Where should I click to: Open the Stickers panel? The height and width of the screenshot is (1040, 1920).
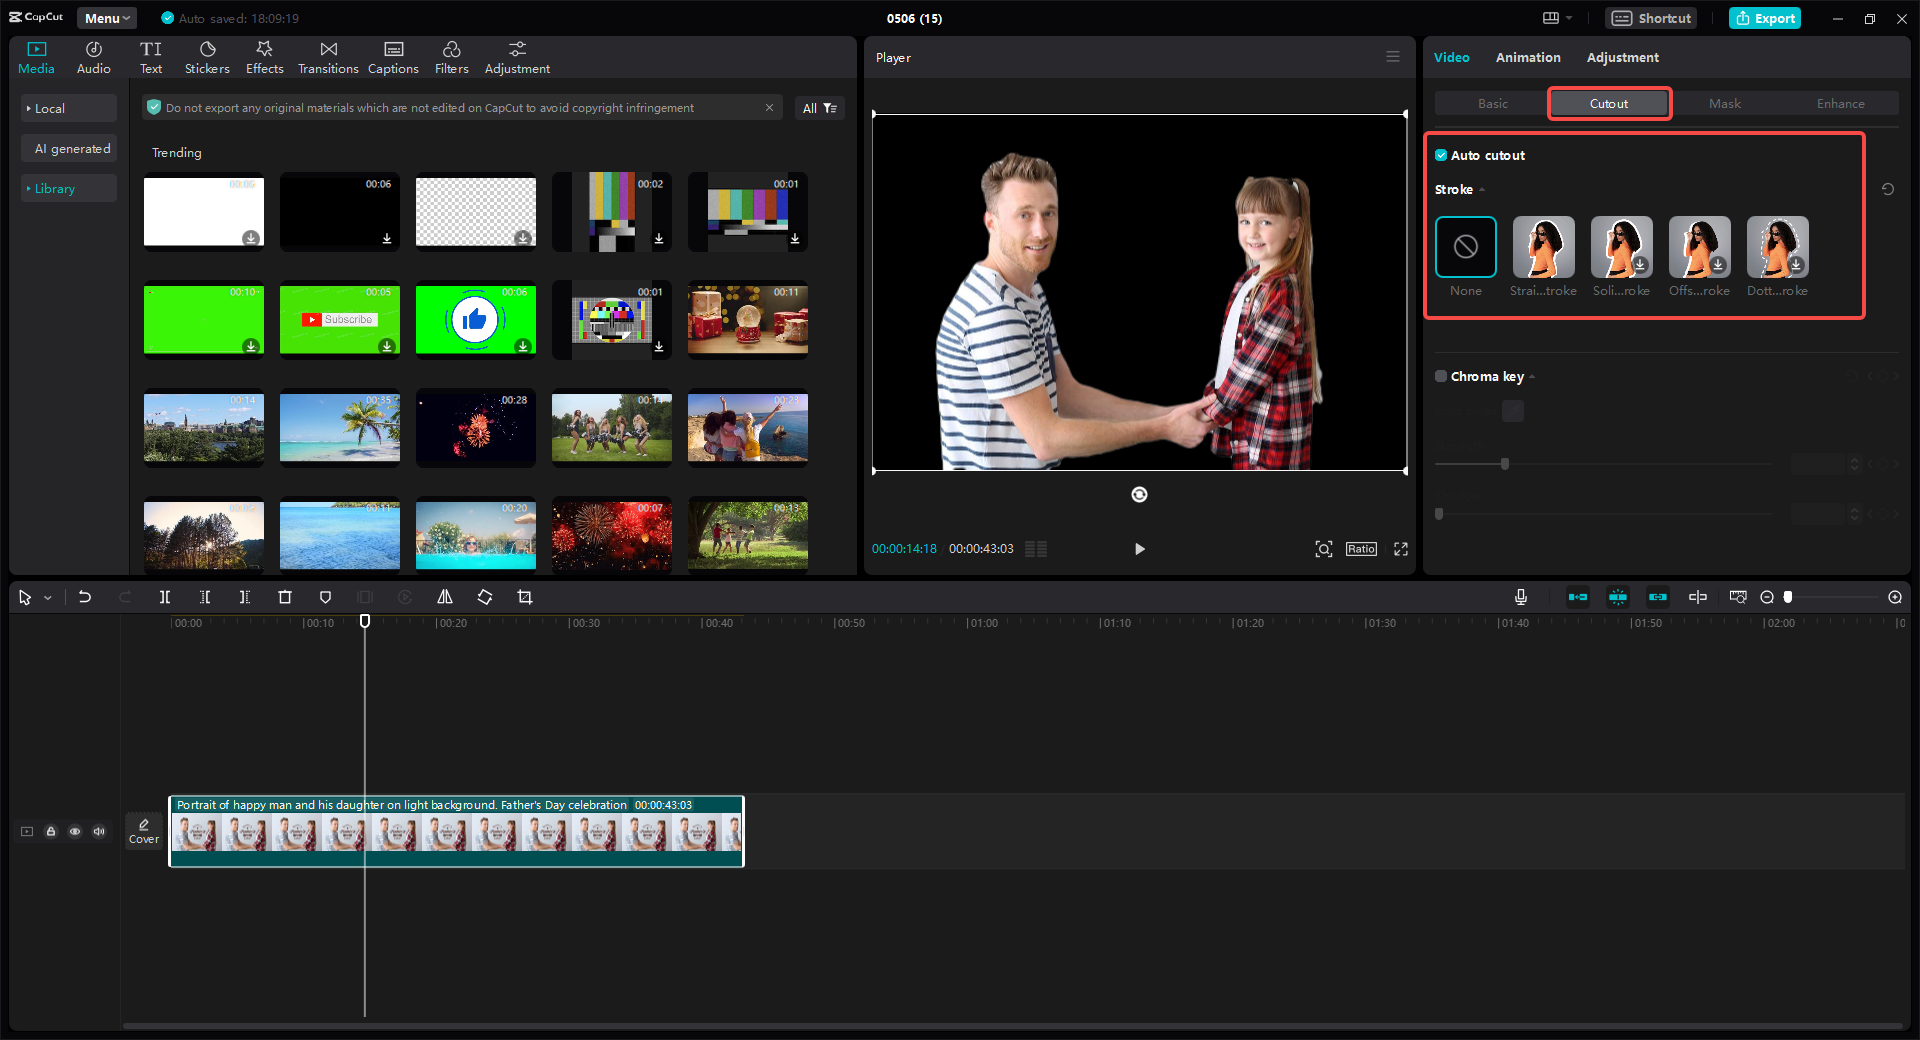click(207, 58)
